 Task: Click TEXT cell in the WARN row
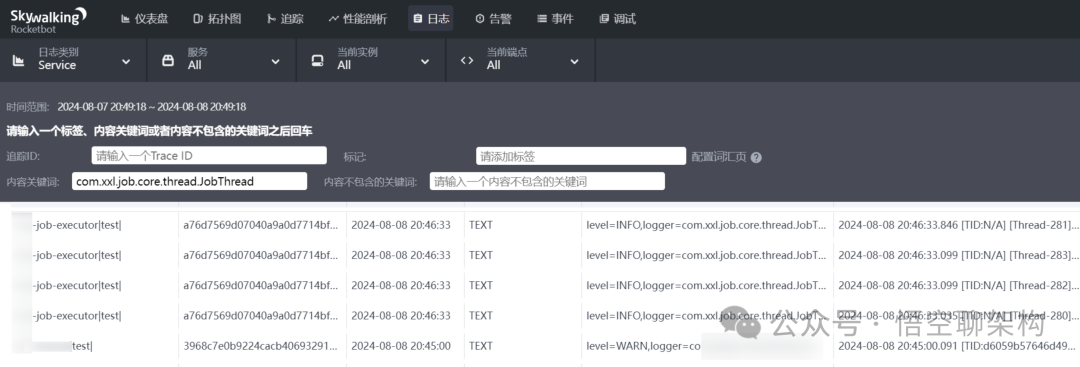pos(481,346)
